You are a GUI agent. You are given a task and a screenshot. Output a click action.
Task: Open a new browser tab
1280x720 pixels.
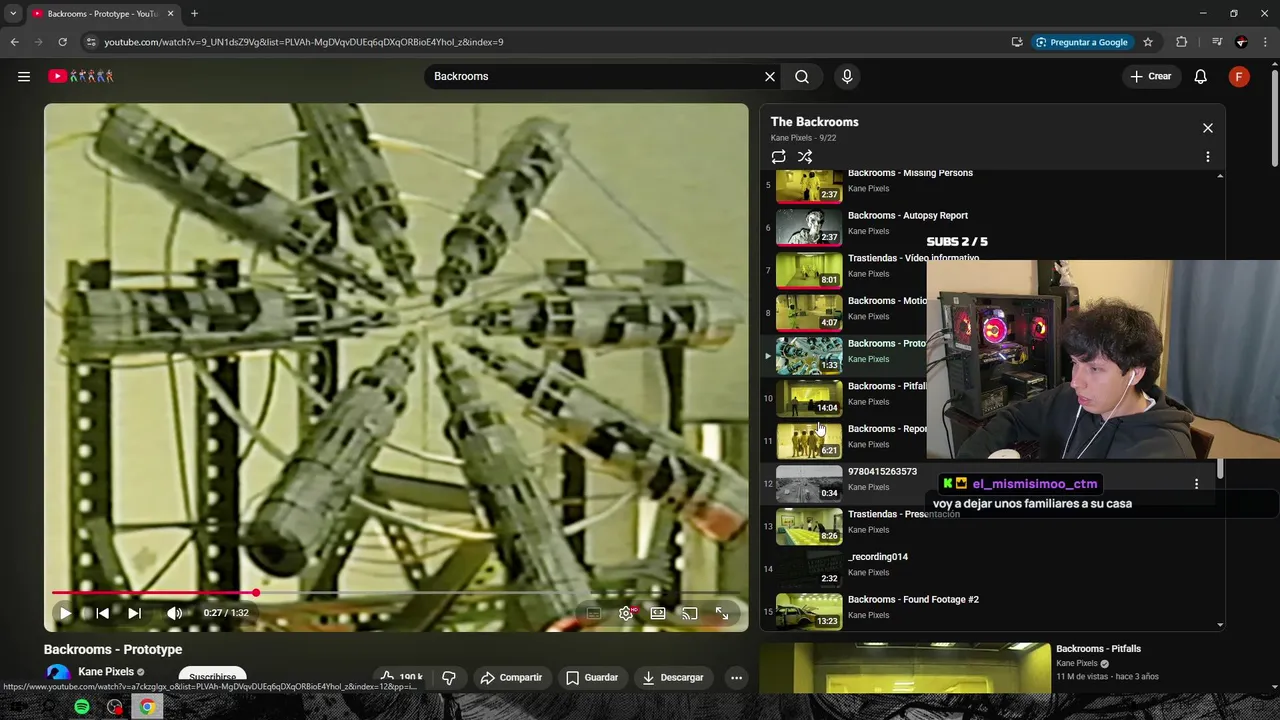pos(194,14)
